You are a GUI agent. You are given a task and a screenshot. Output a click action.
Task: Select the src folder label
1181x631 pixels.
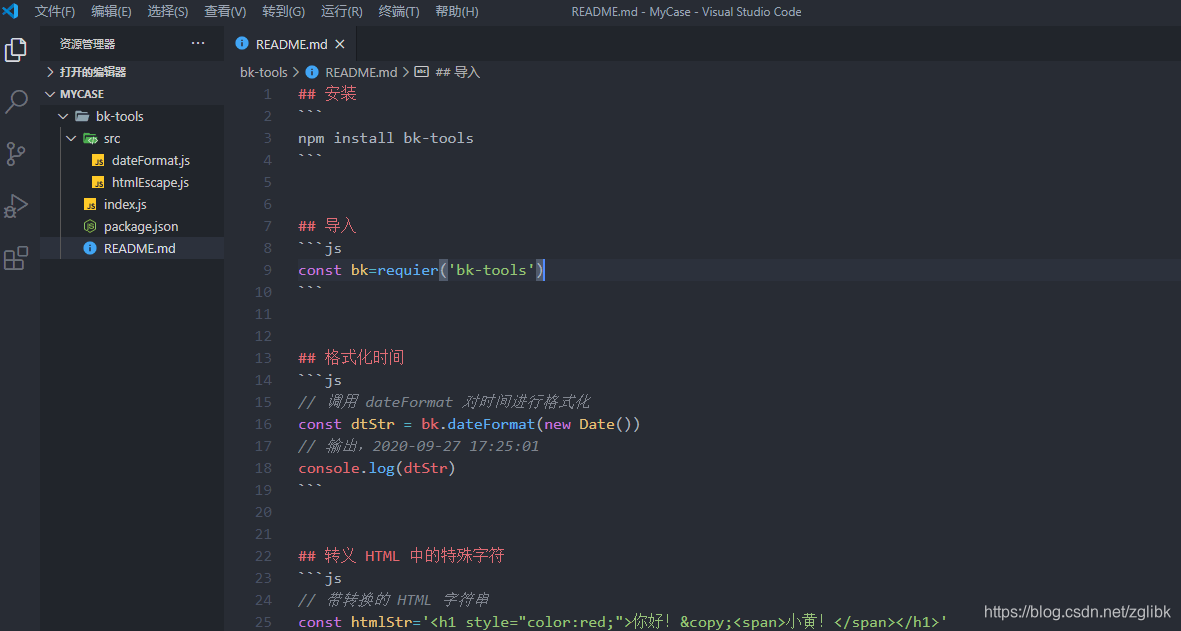click(112, 139)
